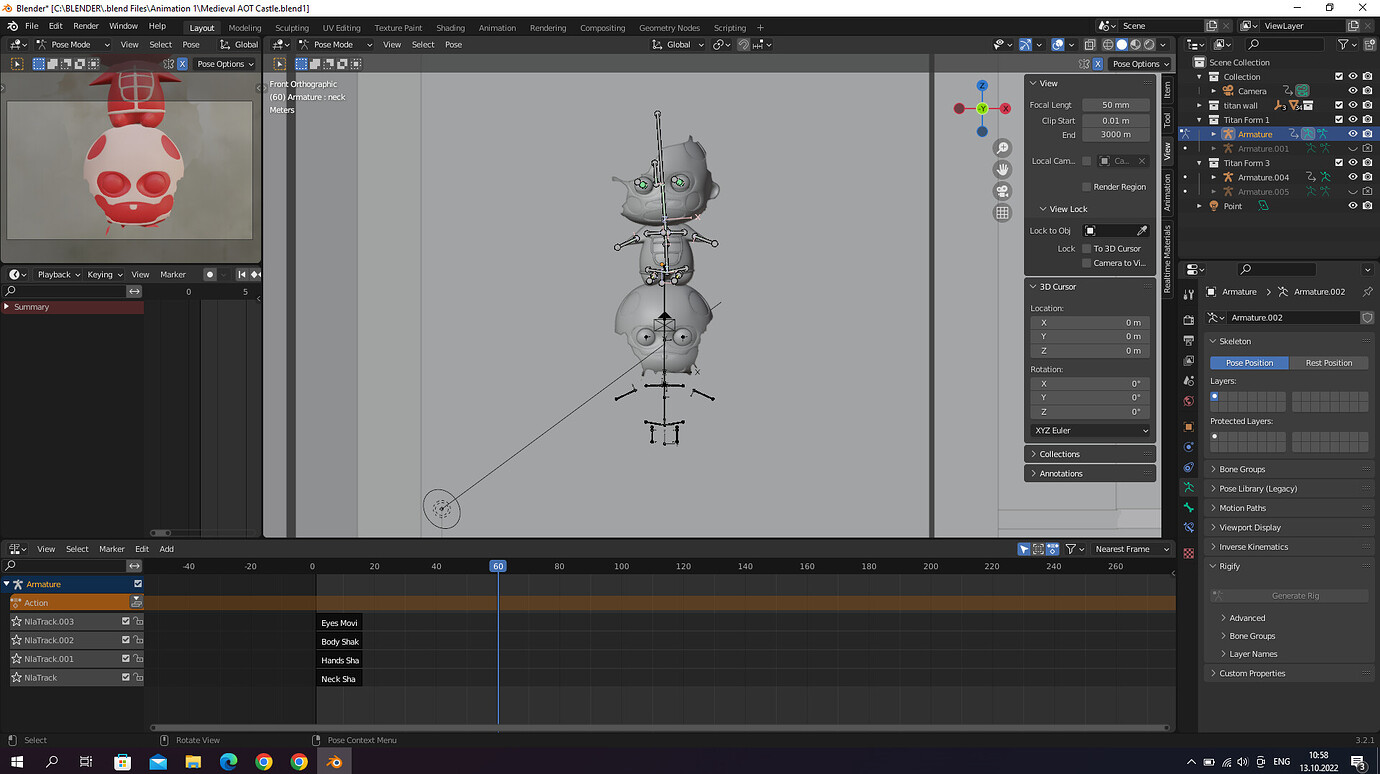Screen dimensions: 1380x774
Task: Toggle viewport overlays button
Action: pos(1058,44)
